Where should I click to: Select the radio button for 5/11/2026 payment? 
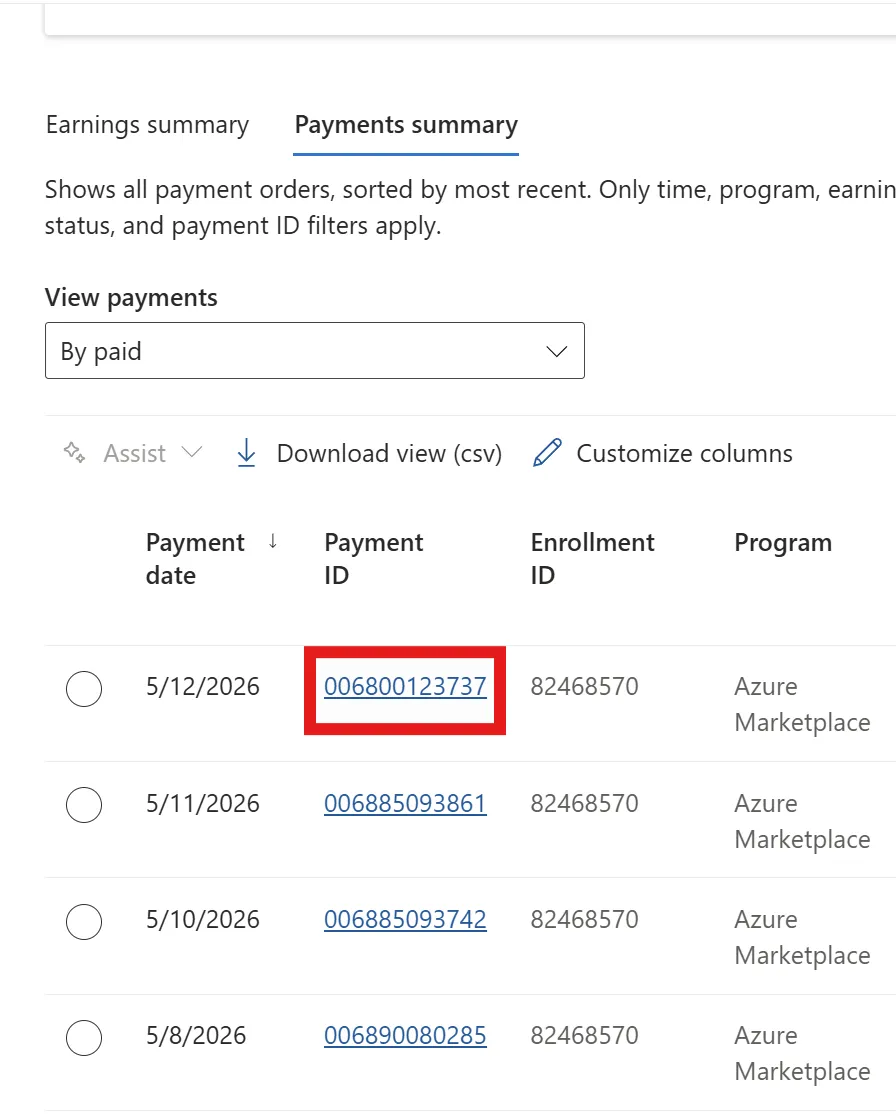point(84,805)
